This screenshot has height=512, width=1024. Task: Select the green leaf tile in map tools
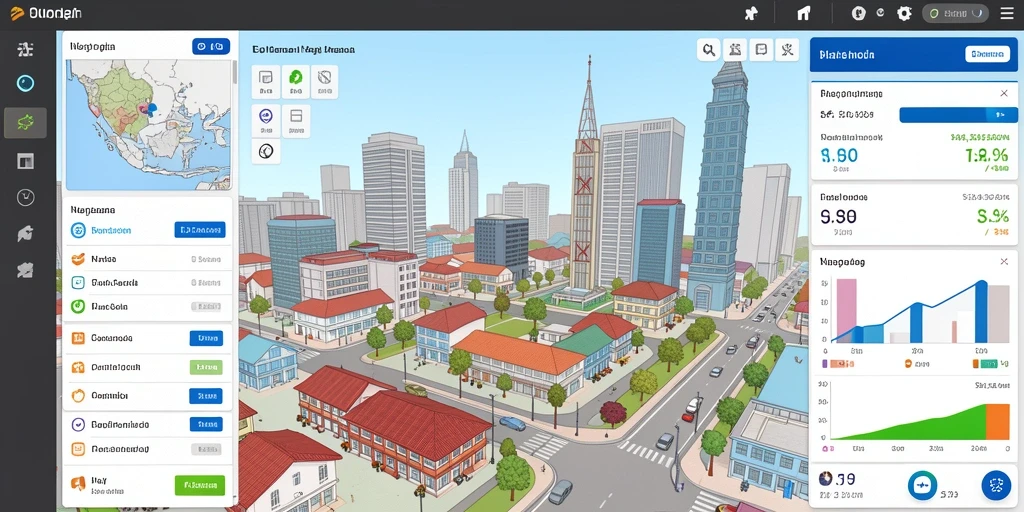click(295, 82)
